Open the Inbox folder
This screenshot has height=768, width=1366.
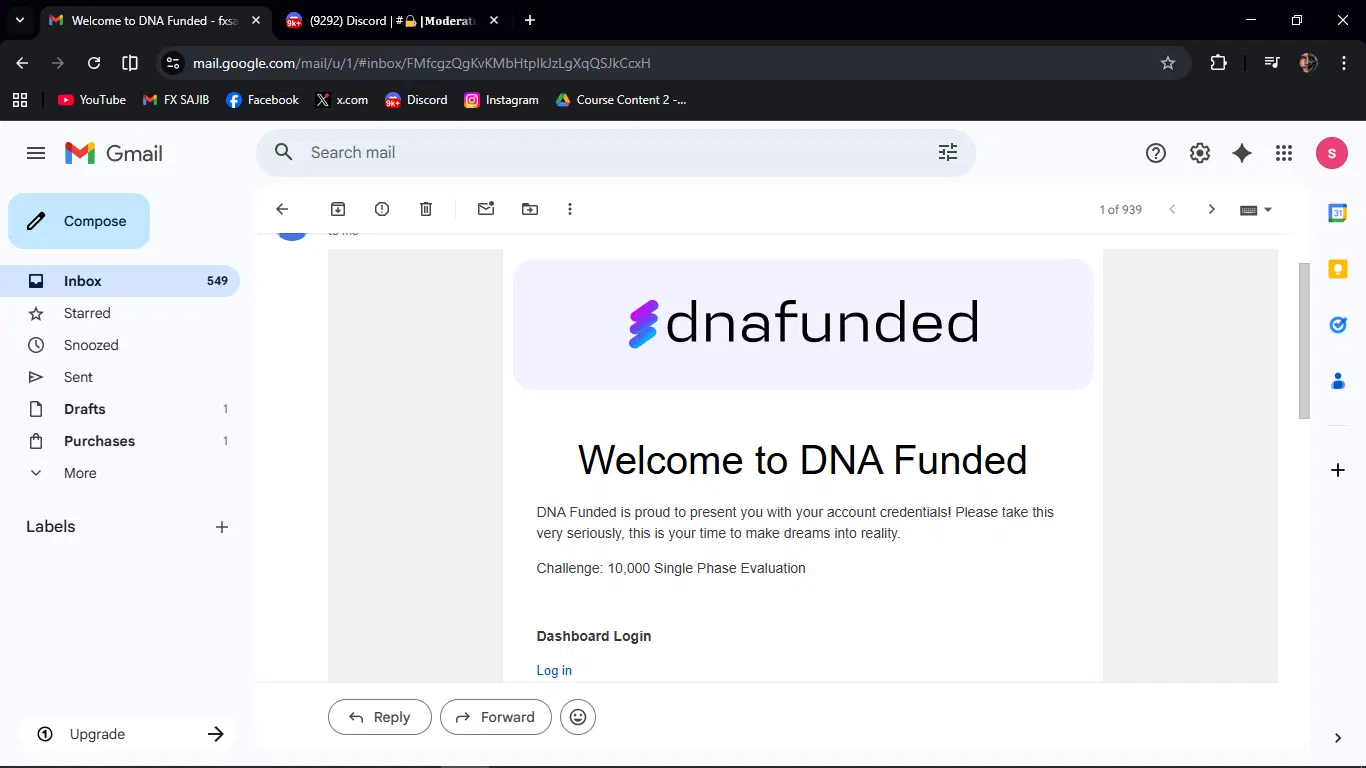point(120,281)
